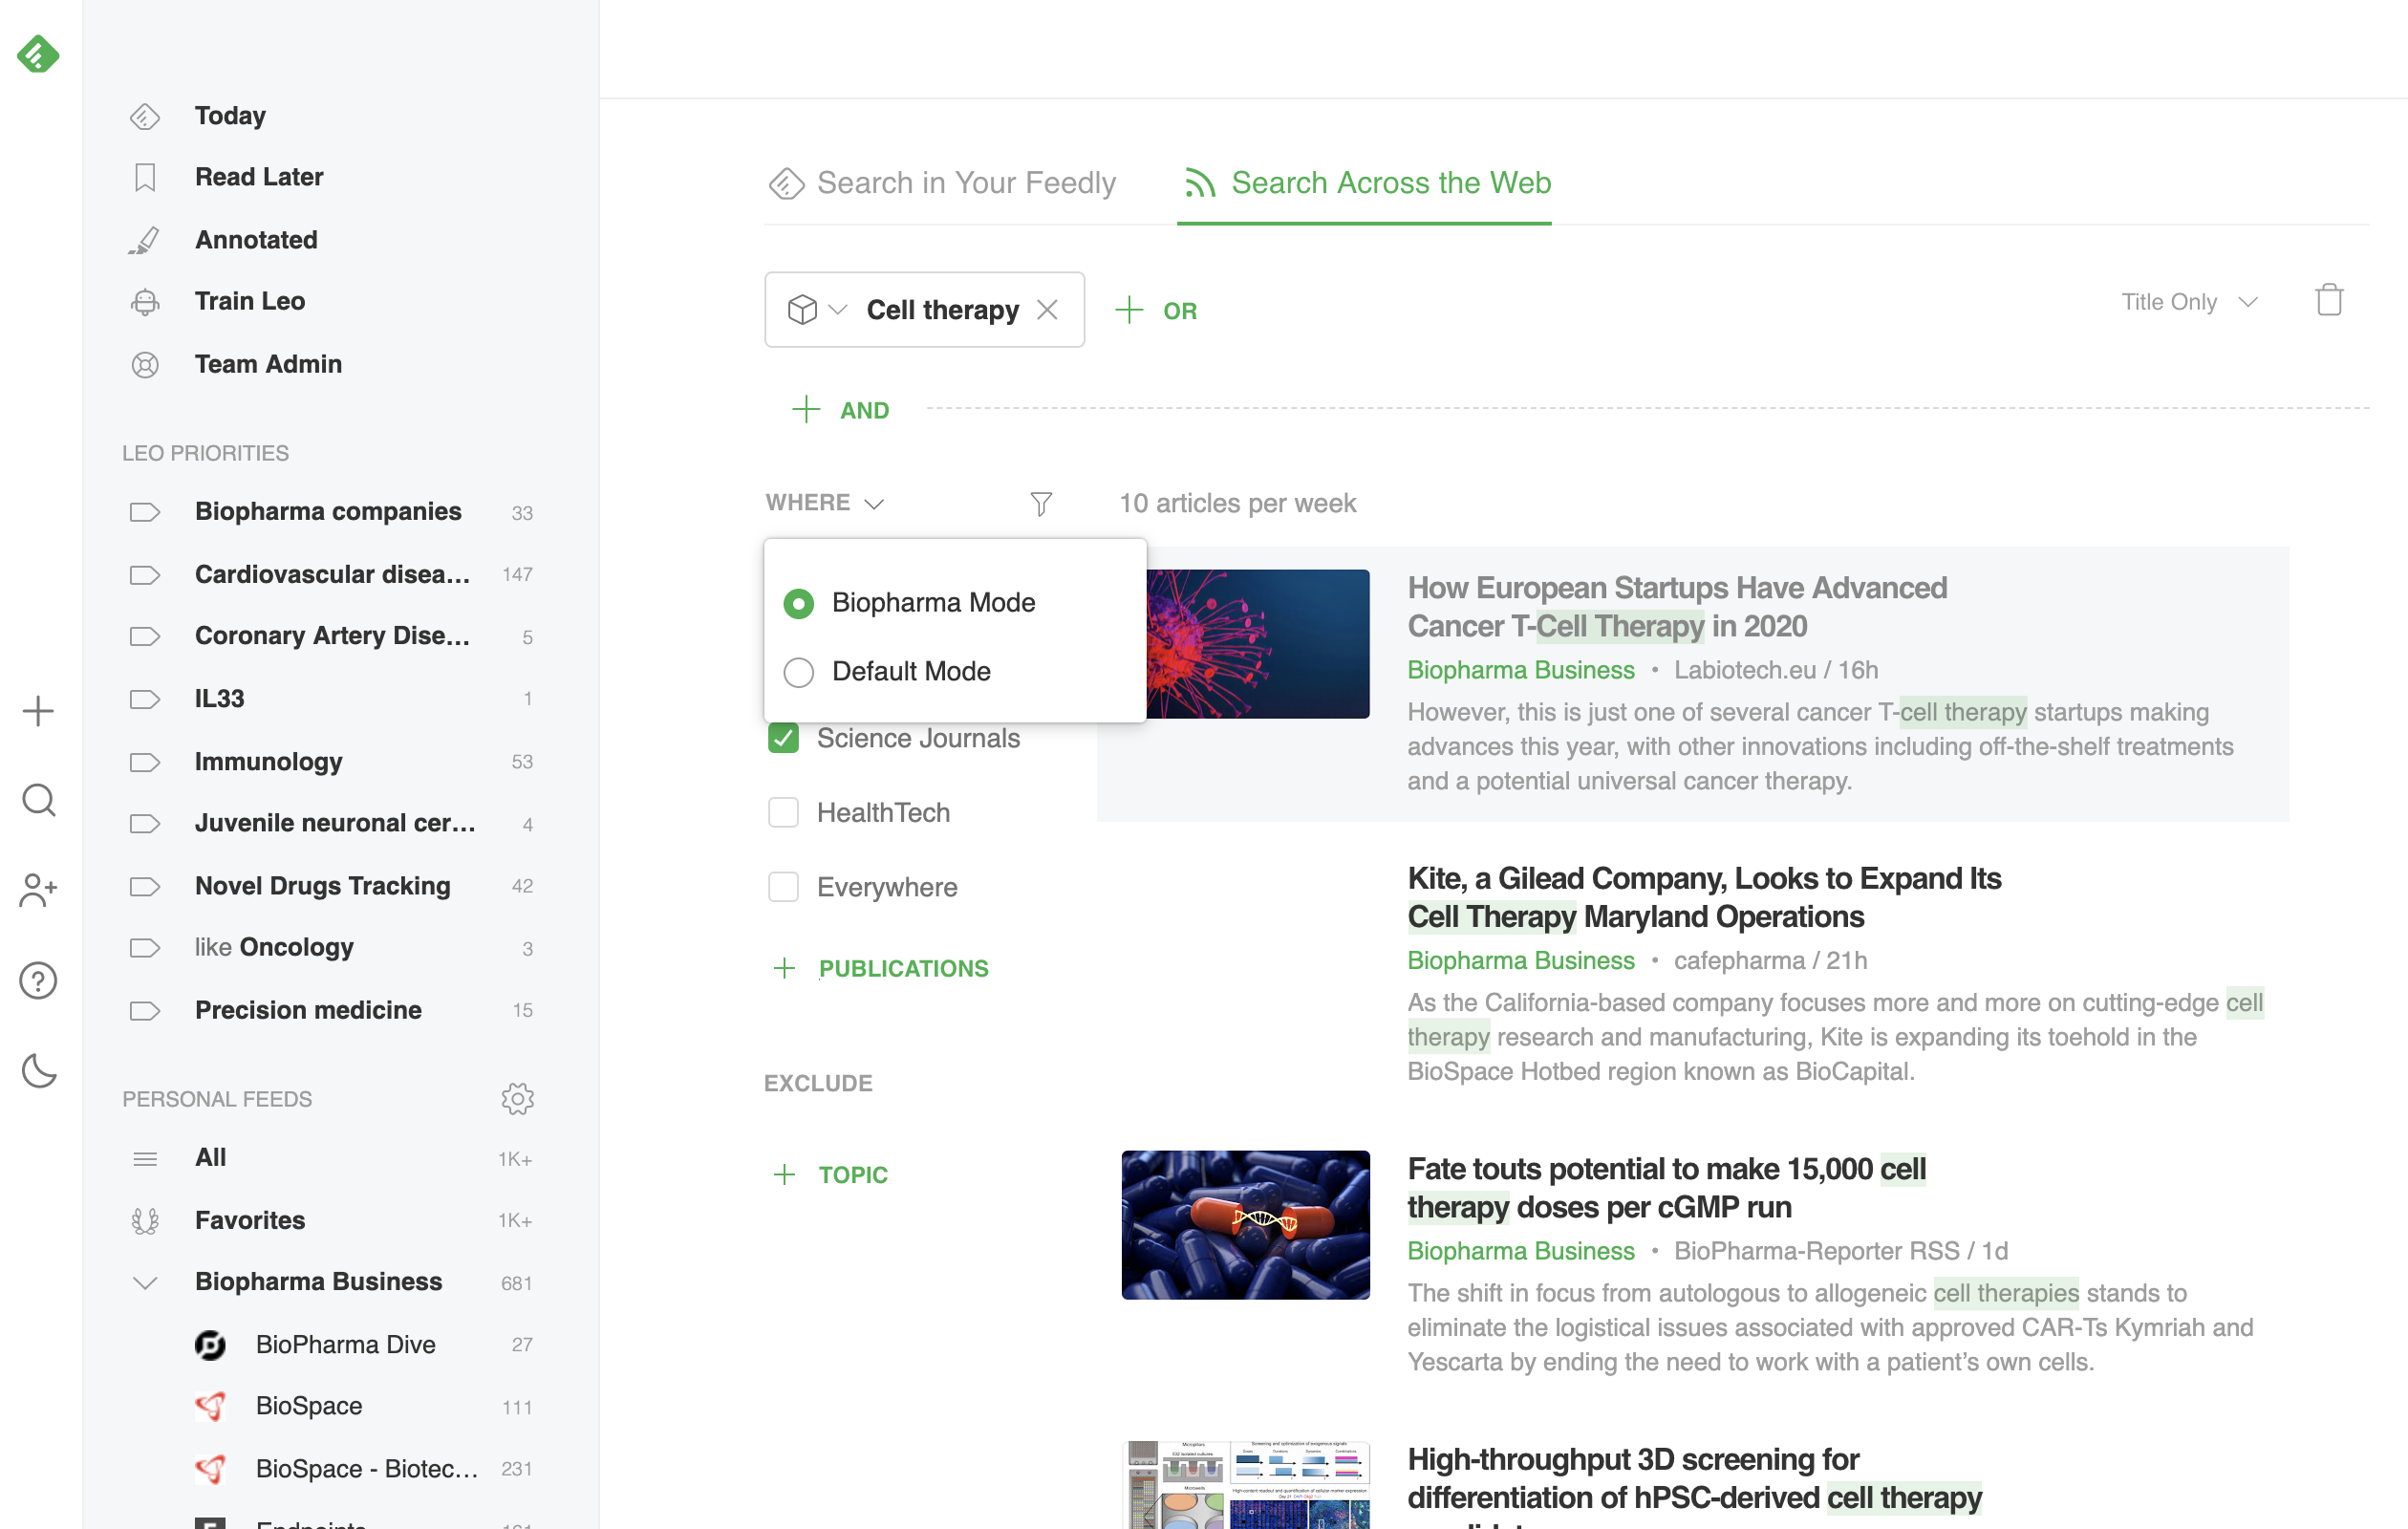The height and width of the screenshot is (1529, 2408).
Task: Select the Default Mode radio button
Action: click(x=798, y=672)
